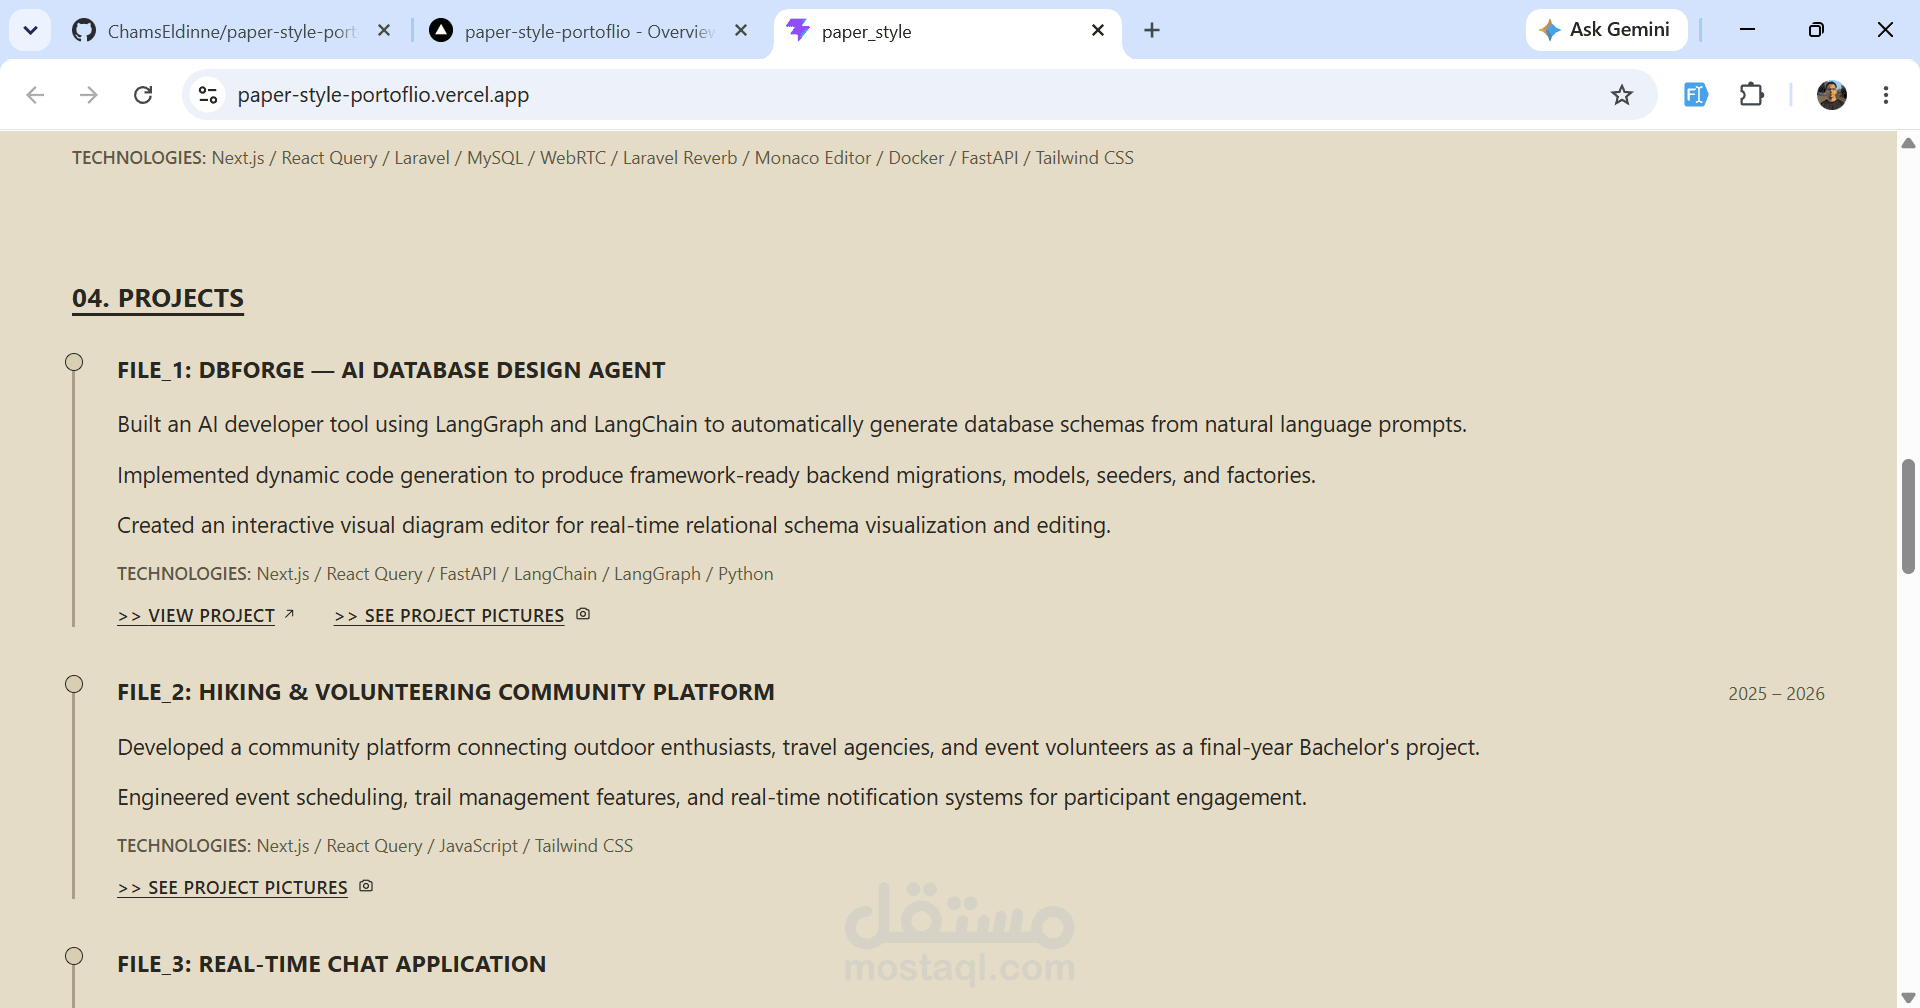Image resolution: width=1920 pixels, height=1008 pixels.
Task: Bookmark this page with the star icon
Action: 1622,95
